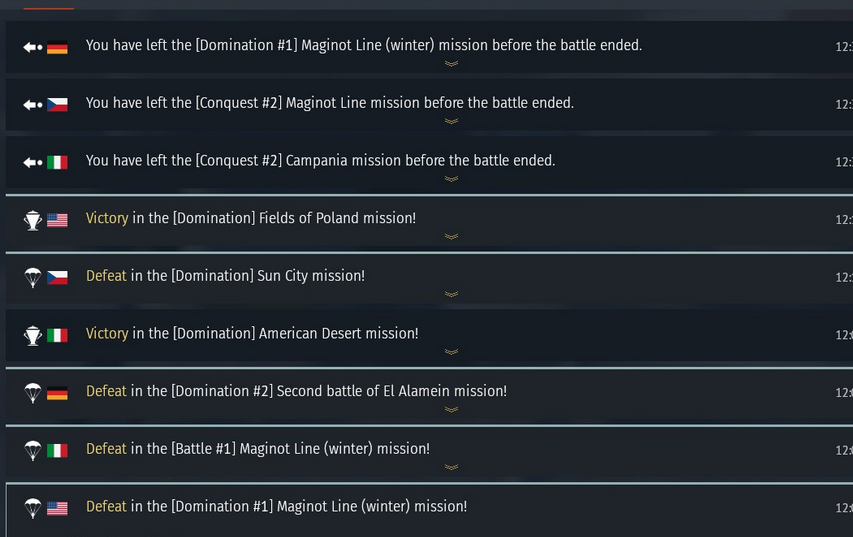
Task: Click the parachute icon for Battle #1 Maginot defeat
Action: pyautogui.click(x=32, y=450)
